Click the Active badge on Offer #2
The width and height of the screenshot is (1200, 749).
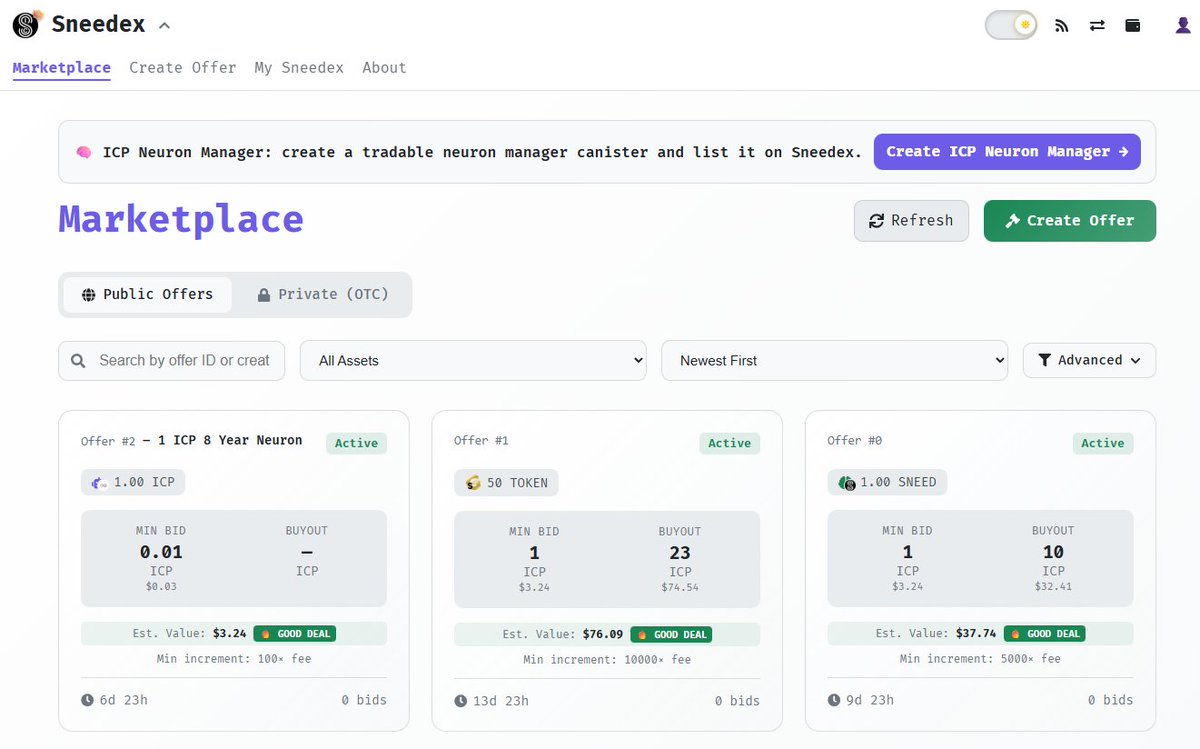pyautogui.click(x=356, y=443)
